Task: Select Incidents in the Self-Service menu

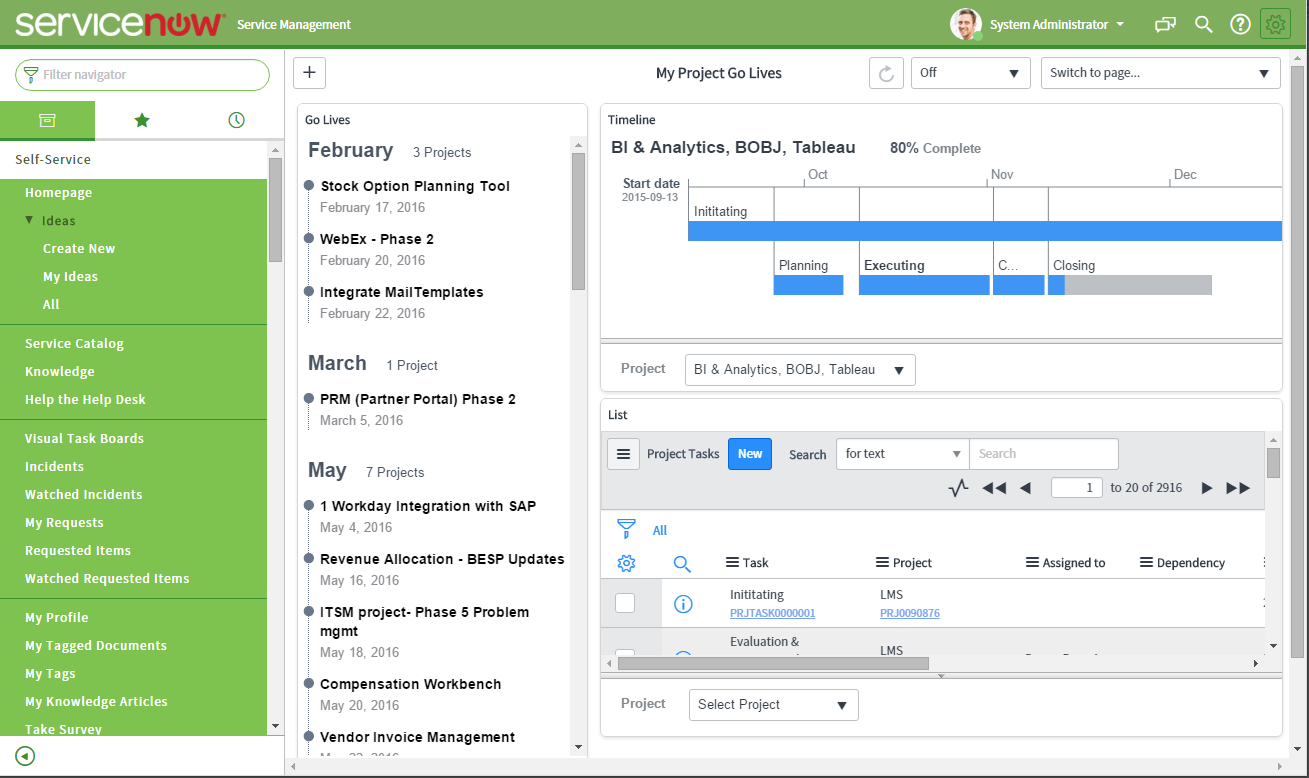Action: pyautogui.click(x=54, y=466)
